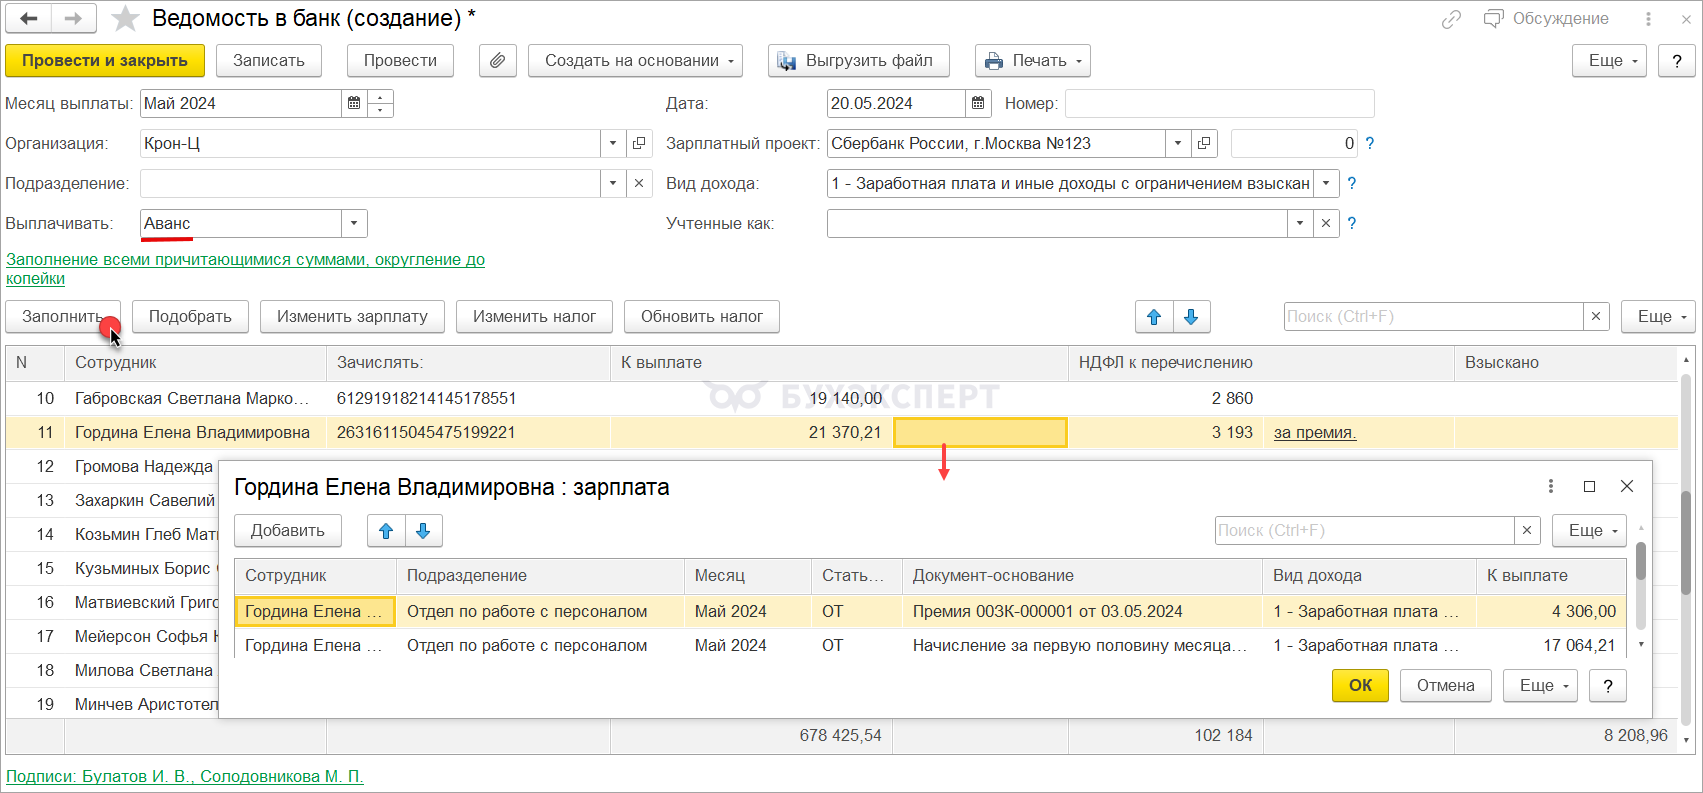1703x793 pixels.
Task: Move salary row down in popup dialog
Action: pyautogui.click(x=423, y=531)
